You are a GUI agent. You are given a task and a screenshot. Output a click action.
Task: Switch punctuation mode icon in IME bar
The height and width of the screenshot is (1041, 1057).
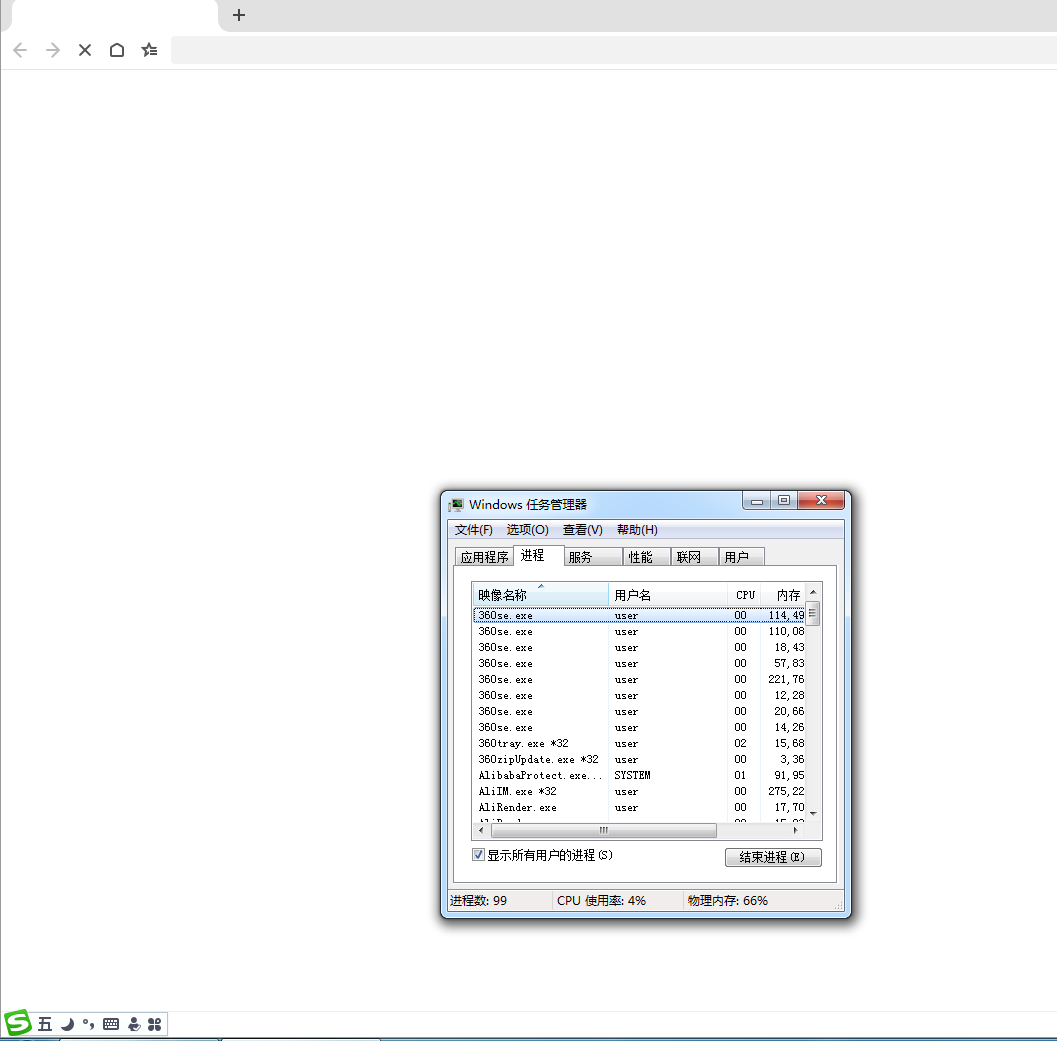pos(88,1024)
